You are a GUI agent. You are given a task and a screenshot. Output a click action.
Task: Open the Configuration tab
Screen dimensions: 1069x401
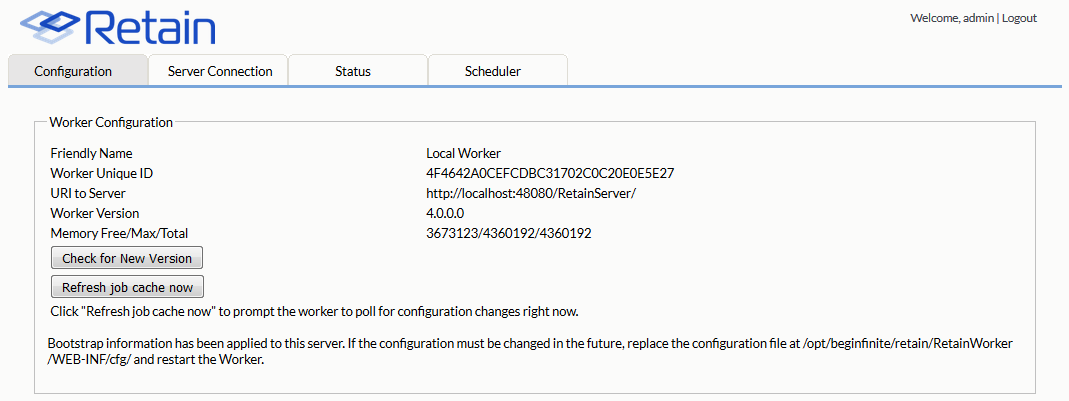[73, 71]
